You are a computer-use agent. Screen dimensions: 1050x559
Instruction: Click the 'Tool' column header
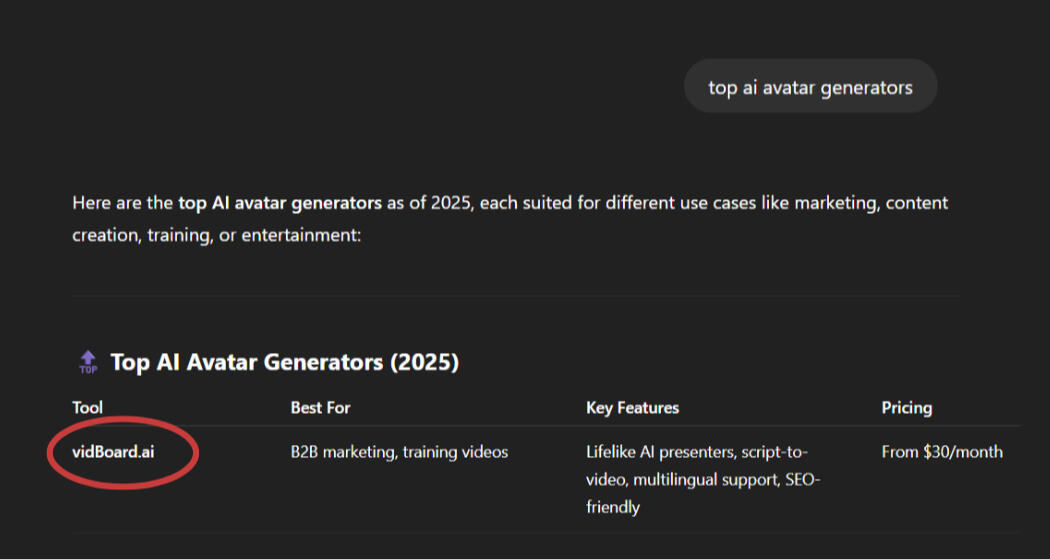(88, 408)
